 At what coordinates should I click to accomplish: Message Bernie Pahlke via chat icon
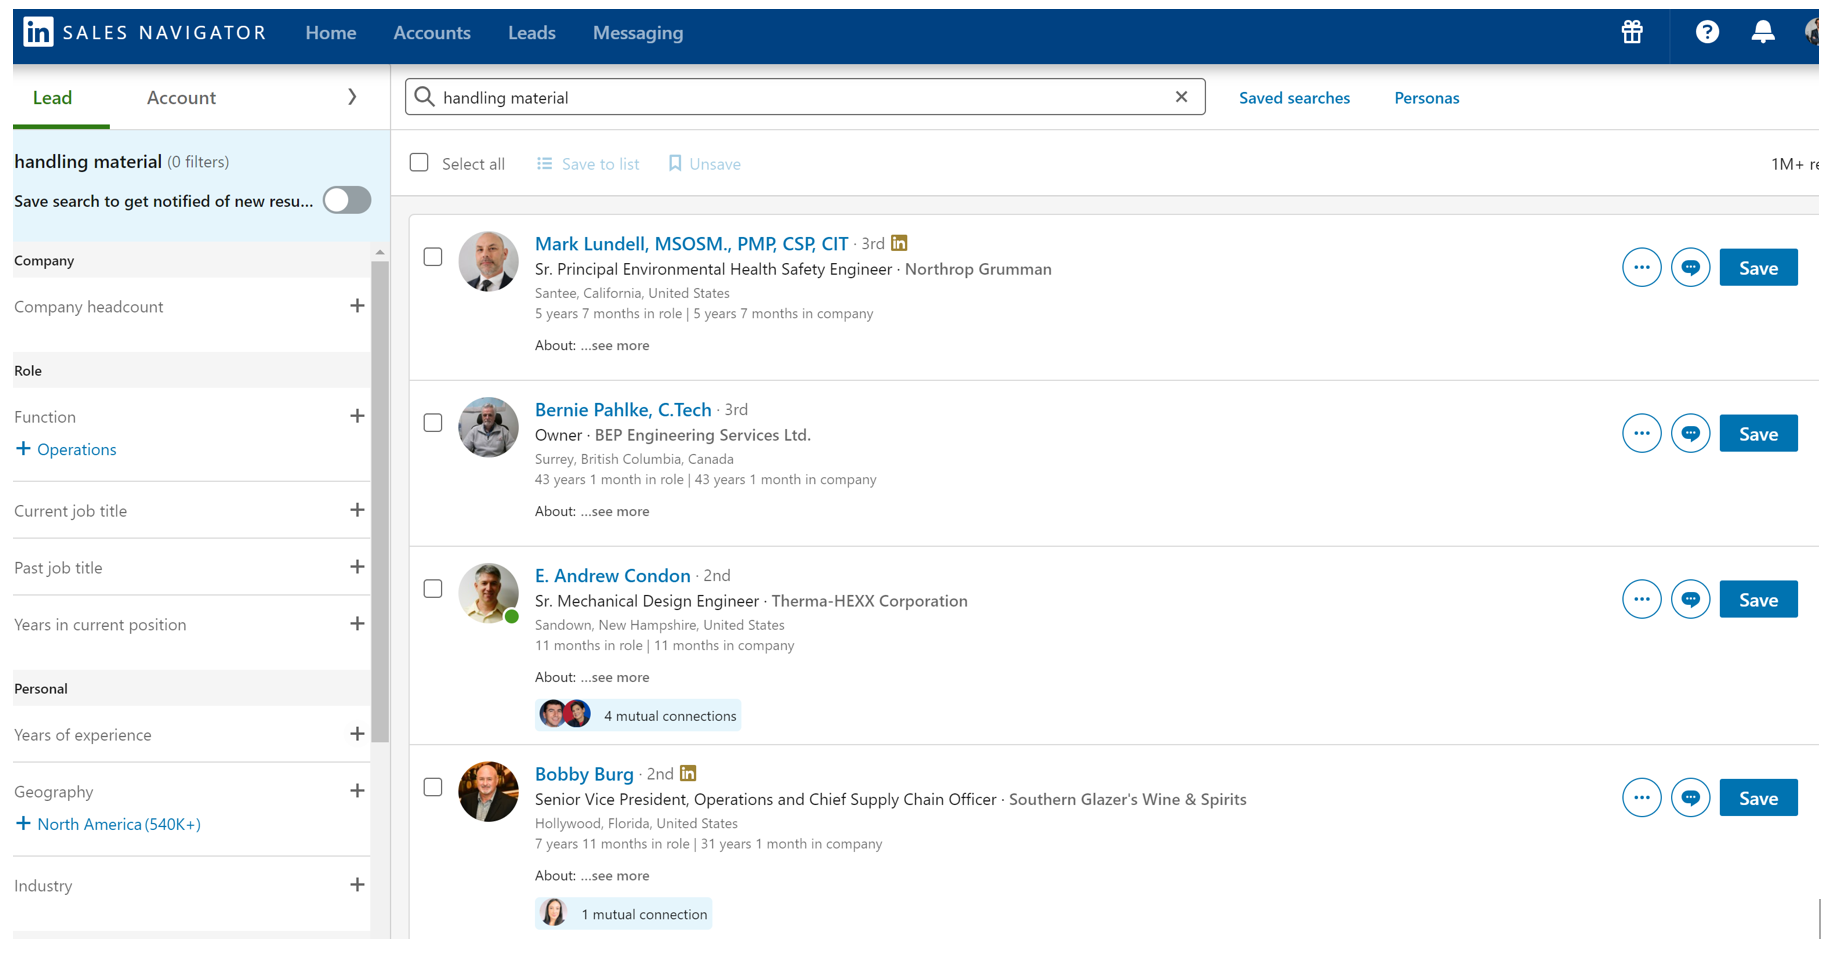click(1690, 434)
